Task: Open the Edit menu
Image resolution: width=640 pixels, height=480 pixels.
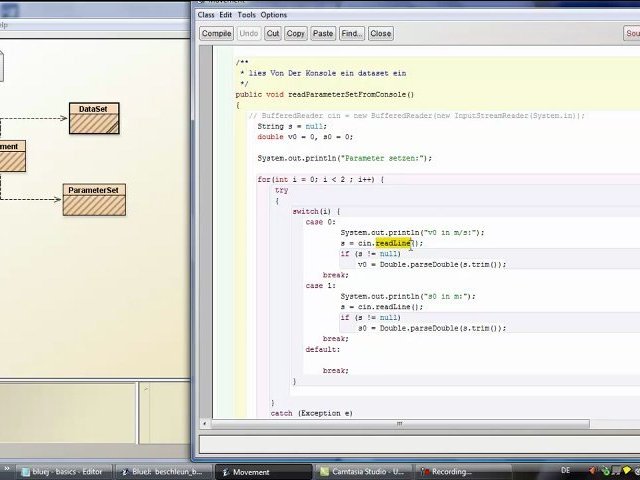Action: (x=227, y=15)
